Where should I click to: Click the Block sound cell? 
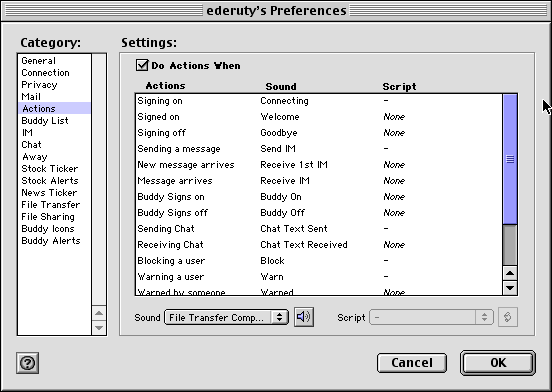272,261
